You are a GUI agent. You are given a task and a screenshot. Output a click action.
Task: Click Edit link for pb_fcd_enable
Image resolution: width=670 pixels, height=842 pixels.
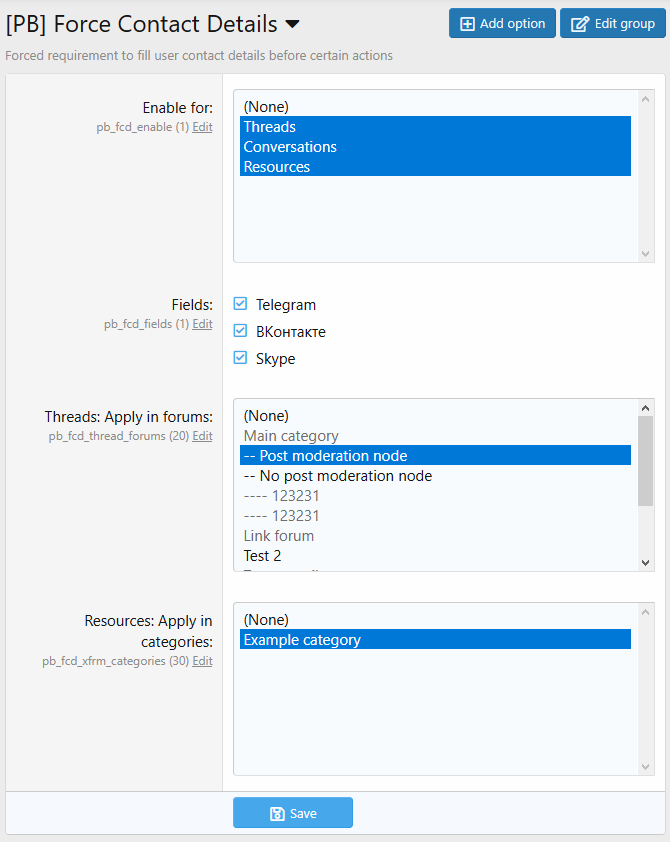(x=202, y=128)
